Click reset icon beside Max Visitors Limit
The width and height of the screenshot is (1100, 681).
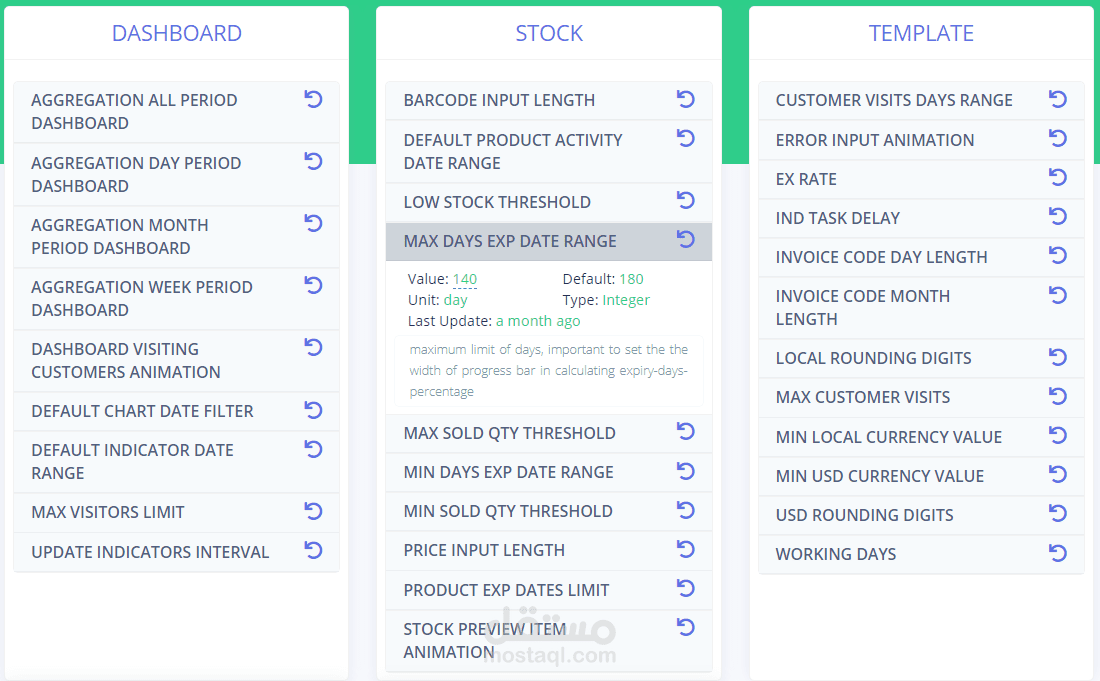click(x=313, y=511)
